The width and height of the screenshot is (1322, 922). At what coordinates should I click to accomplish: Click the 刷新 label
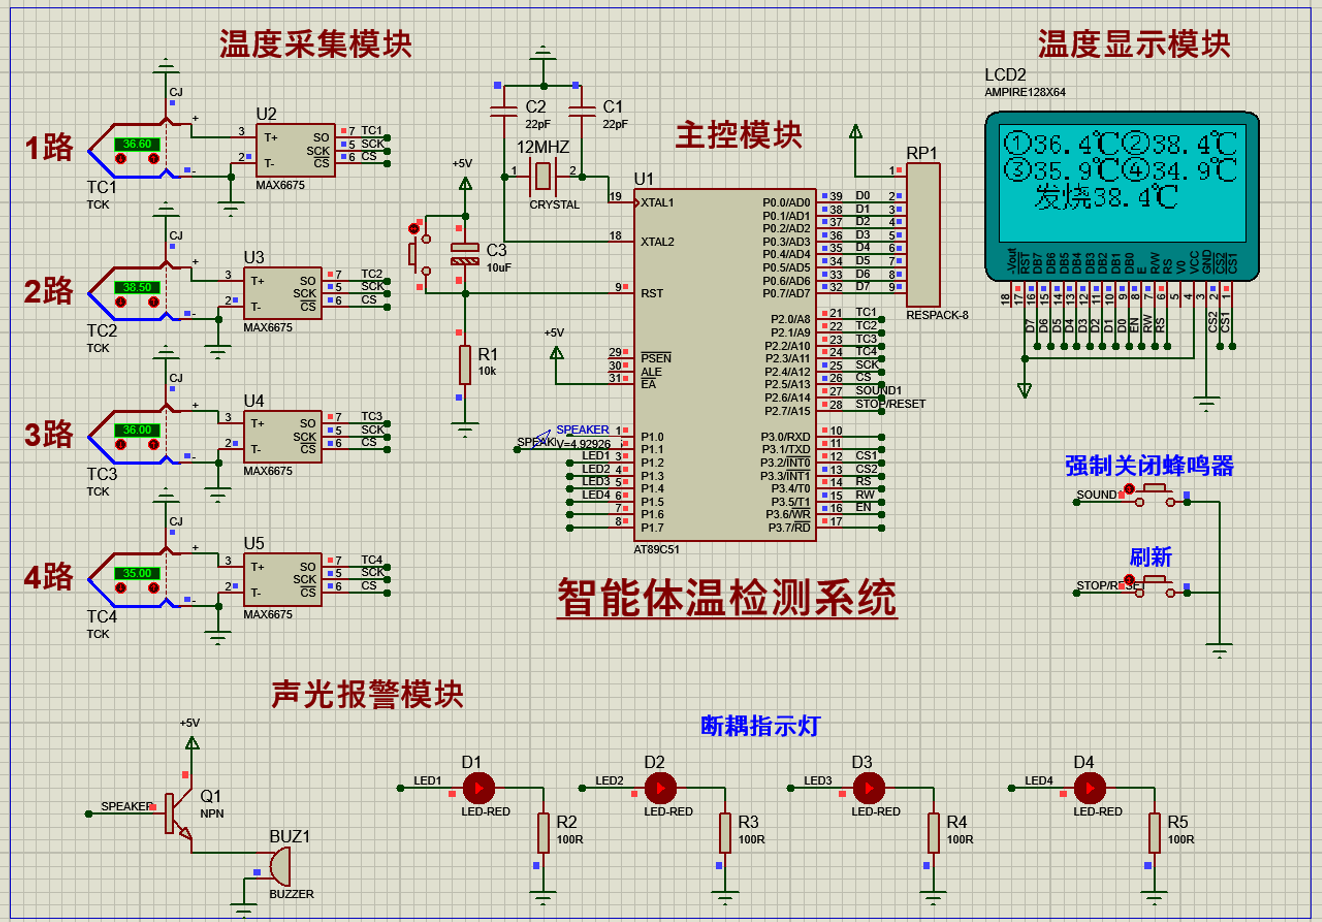(x=1151, y=557)
